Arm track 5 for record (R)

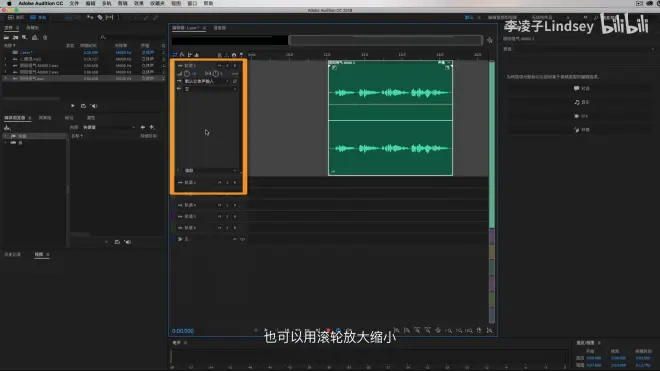(235, 216)
